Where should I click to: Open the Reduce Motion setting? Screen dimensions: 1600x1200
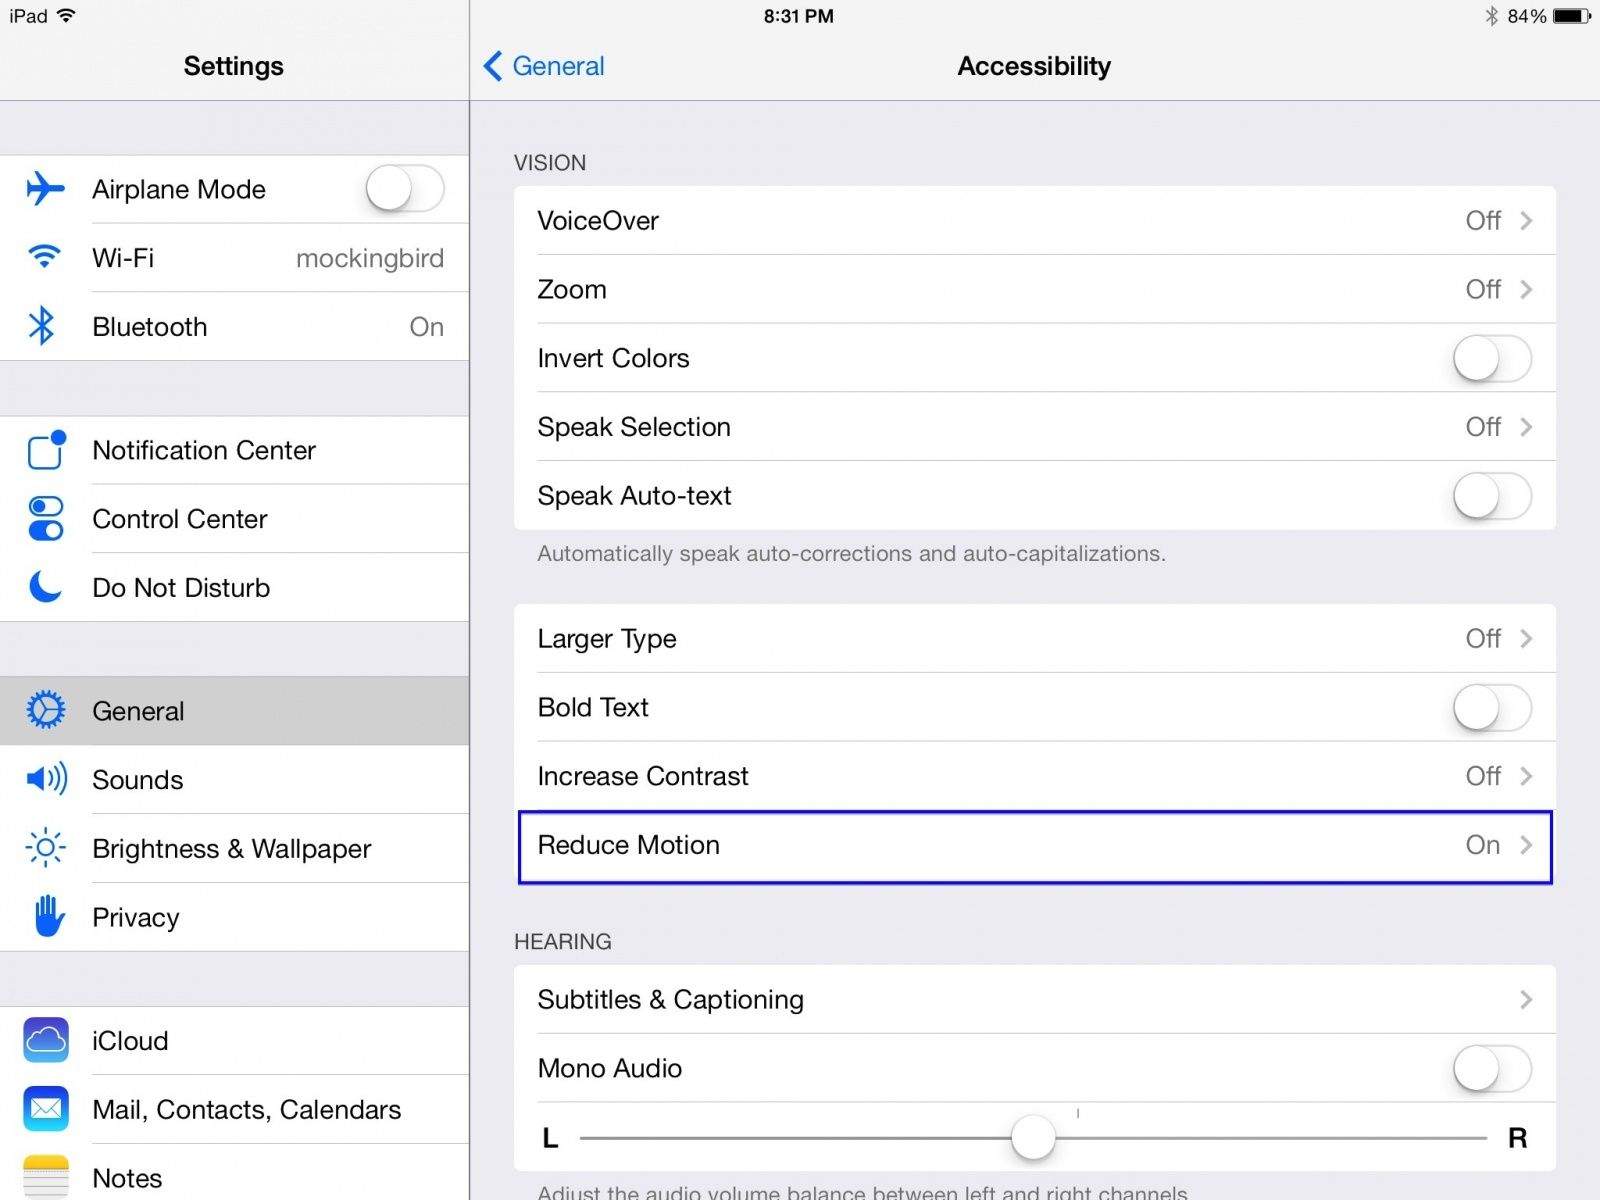(1034, 846)
